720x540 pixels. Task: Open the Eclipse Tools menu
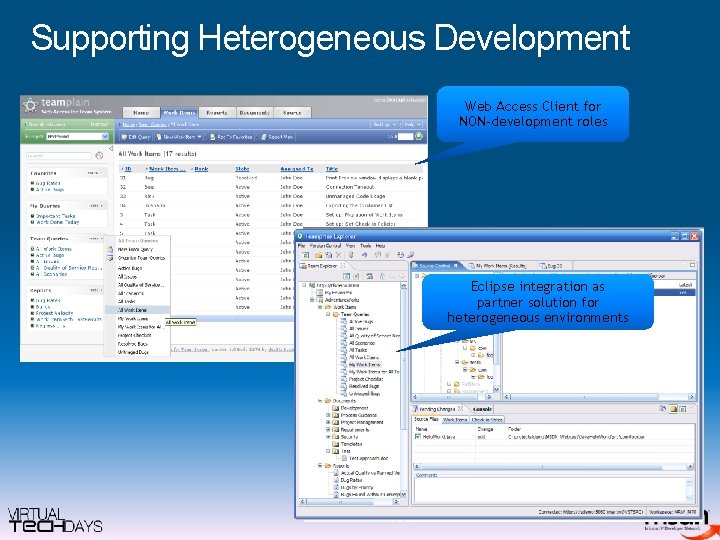(366, 246)
